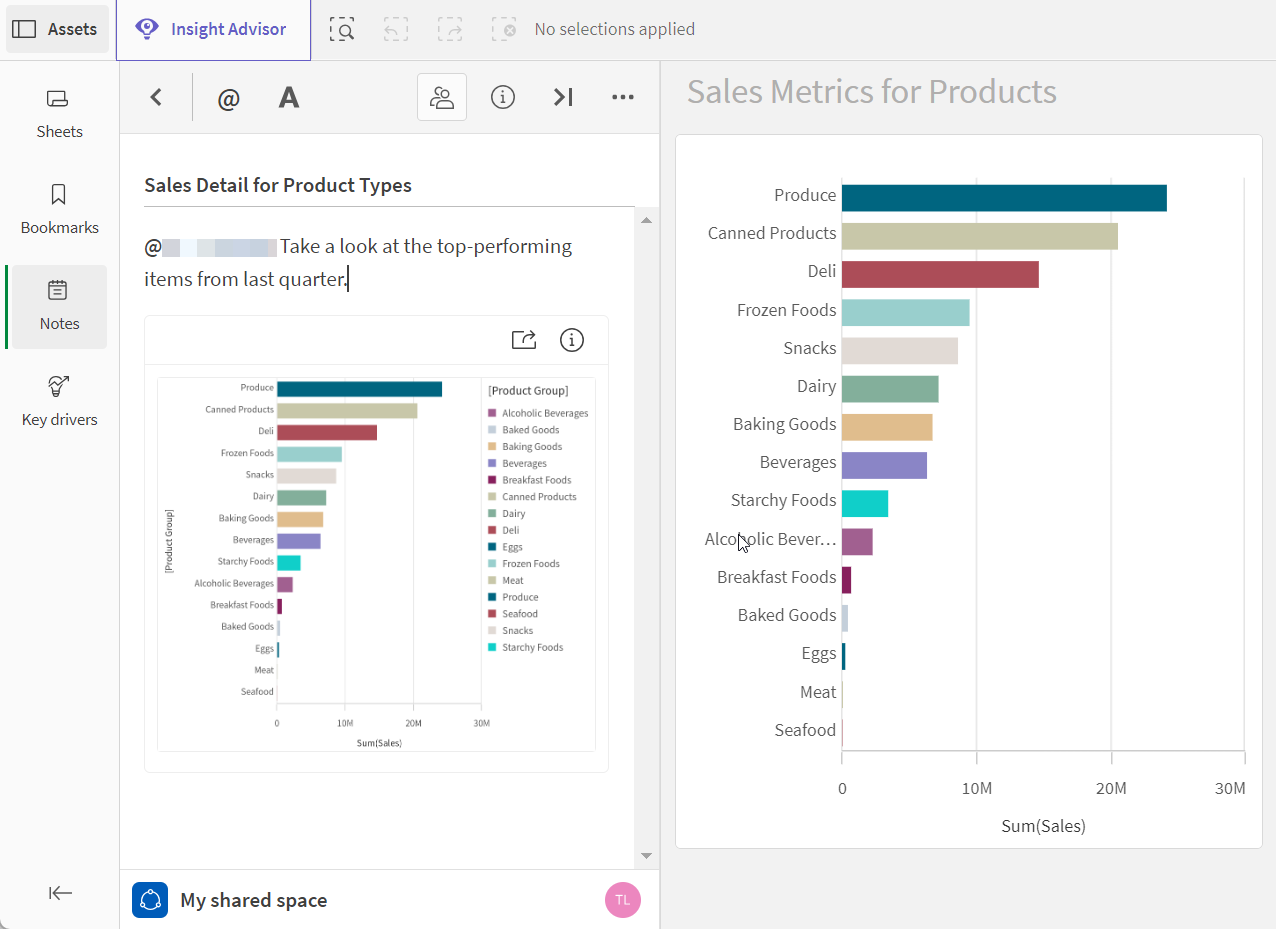Click the Sum(Sales) axis title in main chart

pyautogui.click(x=1043, y=826)
